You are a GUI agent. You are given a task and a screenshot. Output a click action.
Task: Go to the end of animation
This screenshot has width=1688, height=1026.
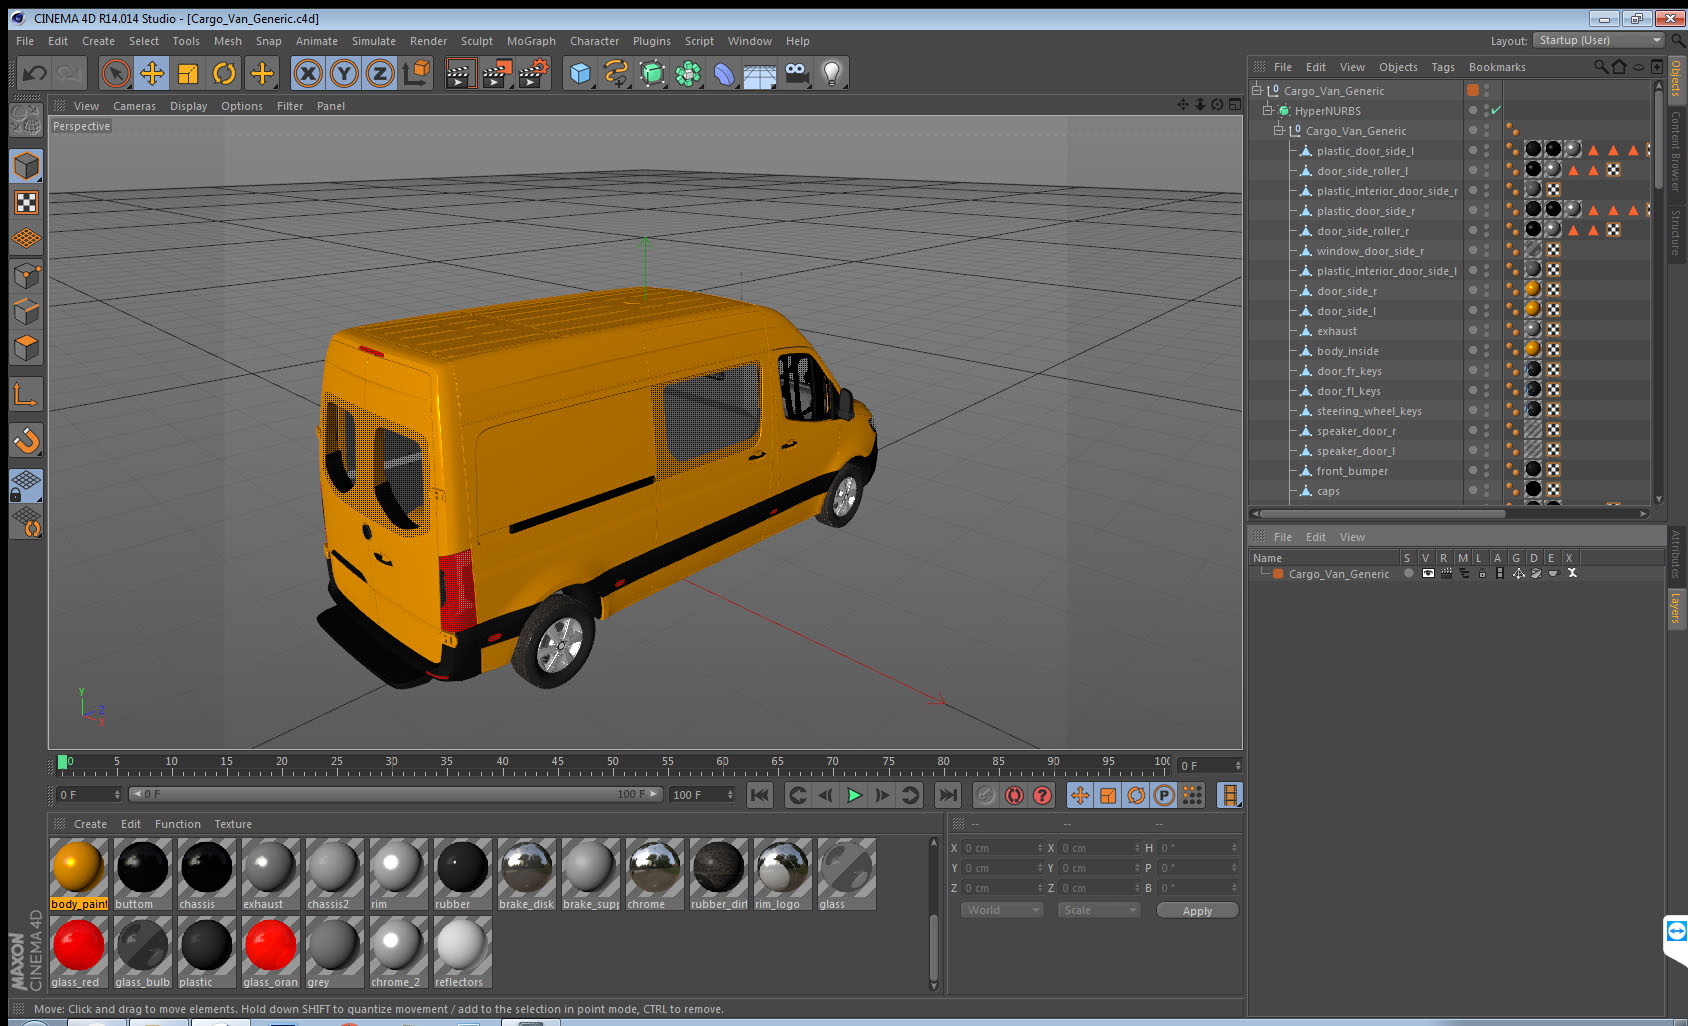coord(947,795)
